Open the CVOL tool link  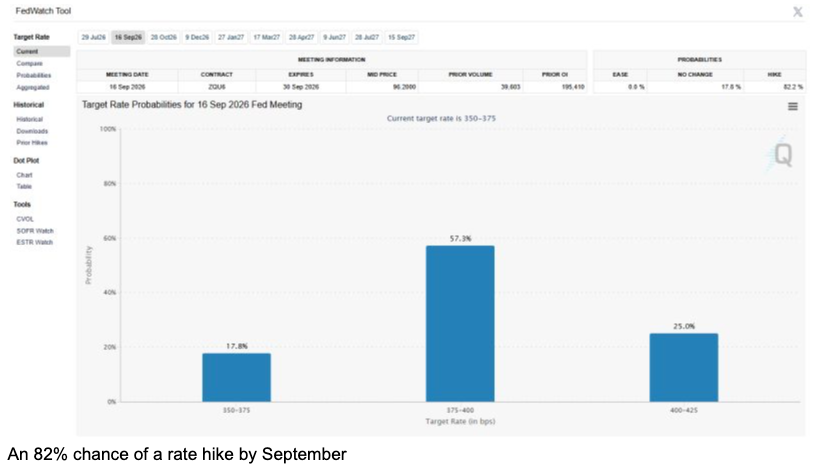25,219
